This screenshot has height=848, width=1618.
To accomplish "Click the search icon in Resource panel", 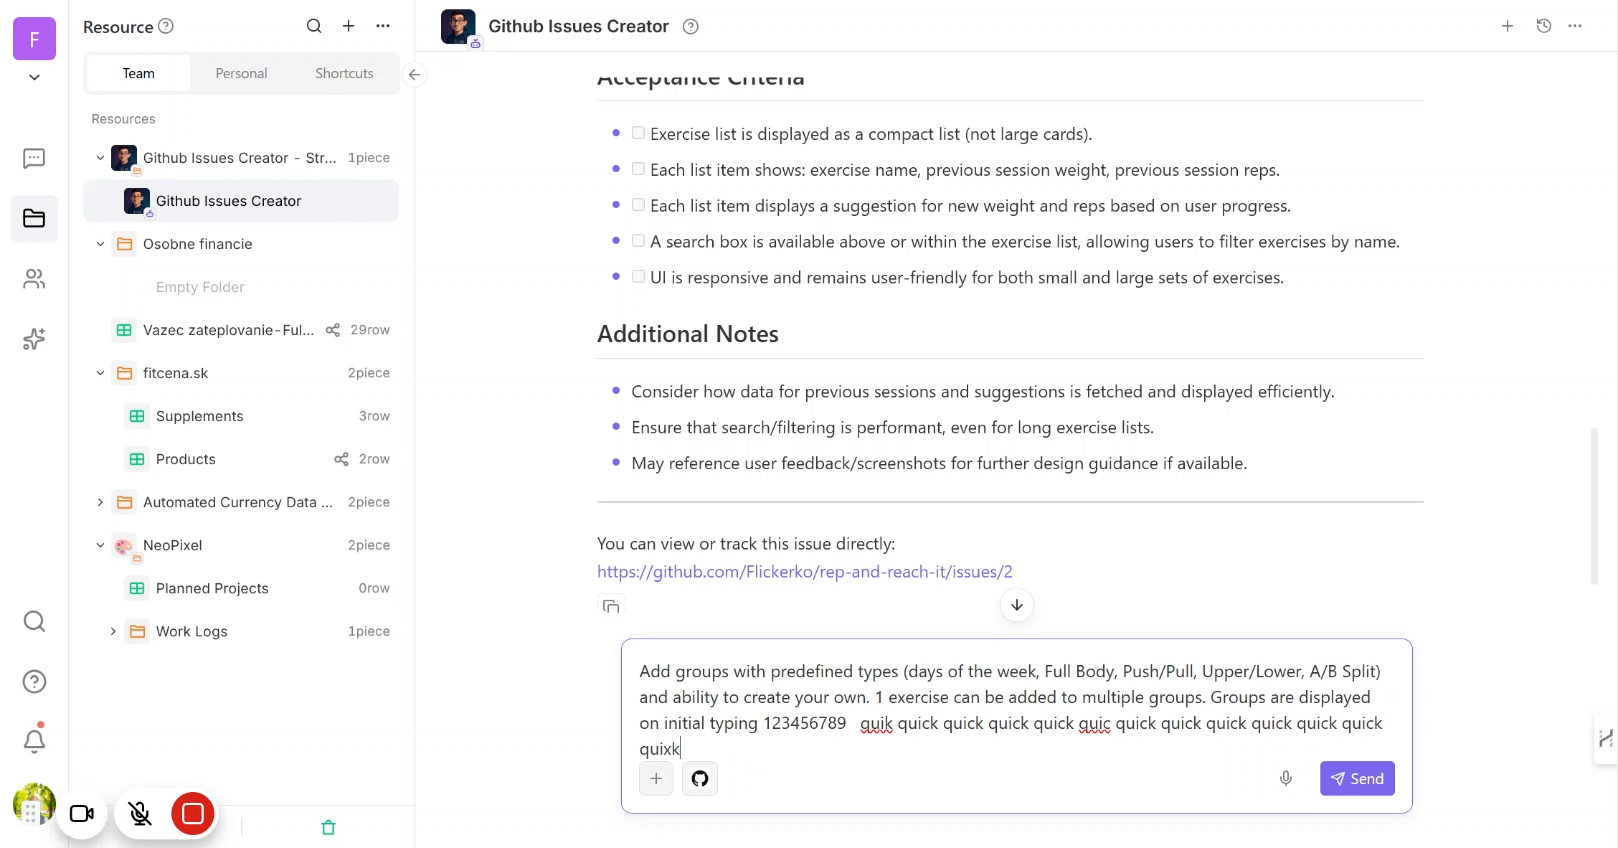I will click(x=314, y=26).
